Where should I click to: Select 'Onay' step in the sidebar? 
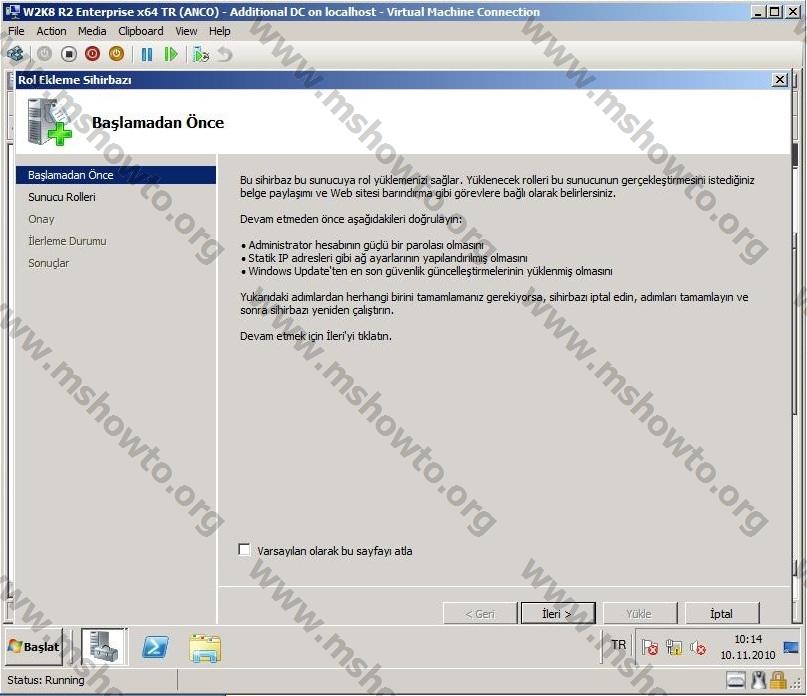click(x=41, y=219)
